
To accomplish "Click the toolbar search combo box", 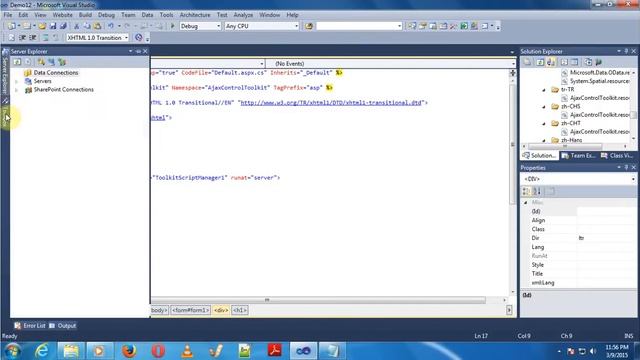I will [x=359, y=26].
